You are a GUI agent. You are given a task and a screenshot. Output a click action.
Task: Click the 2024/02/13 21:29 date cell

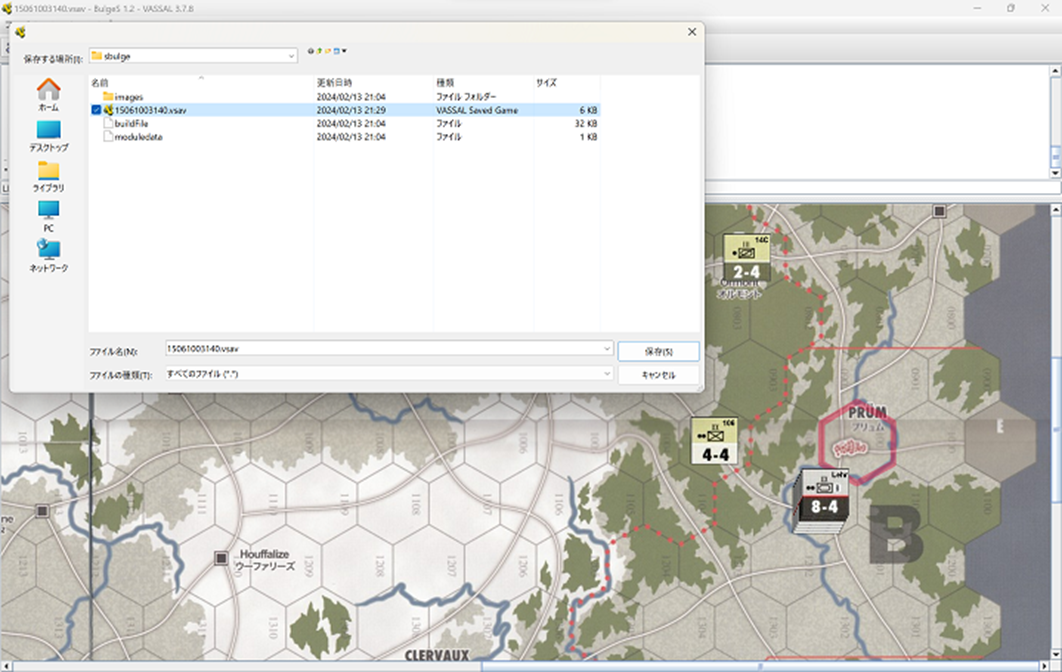(x=351, y=110)
